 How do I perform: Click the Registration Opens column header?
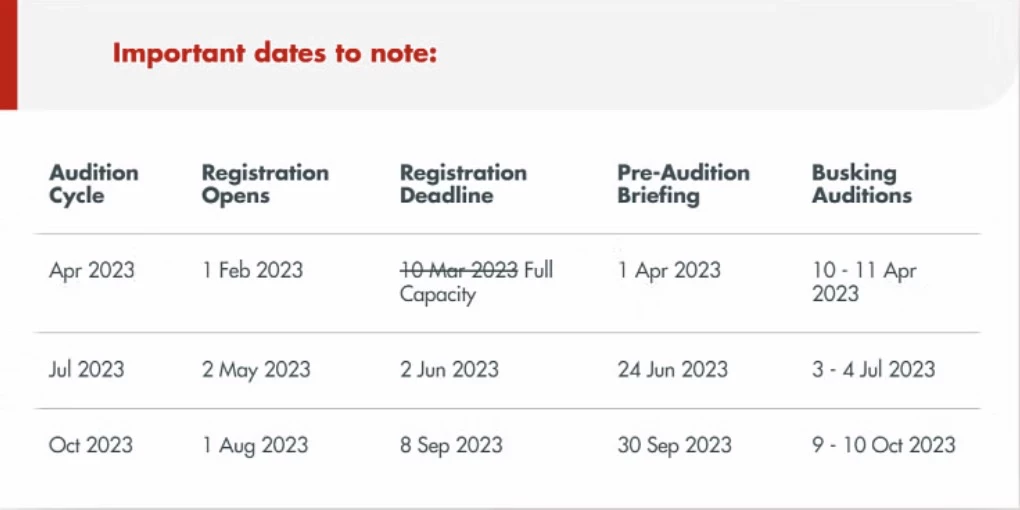[265, 184]
